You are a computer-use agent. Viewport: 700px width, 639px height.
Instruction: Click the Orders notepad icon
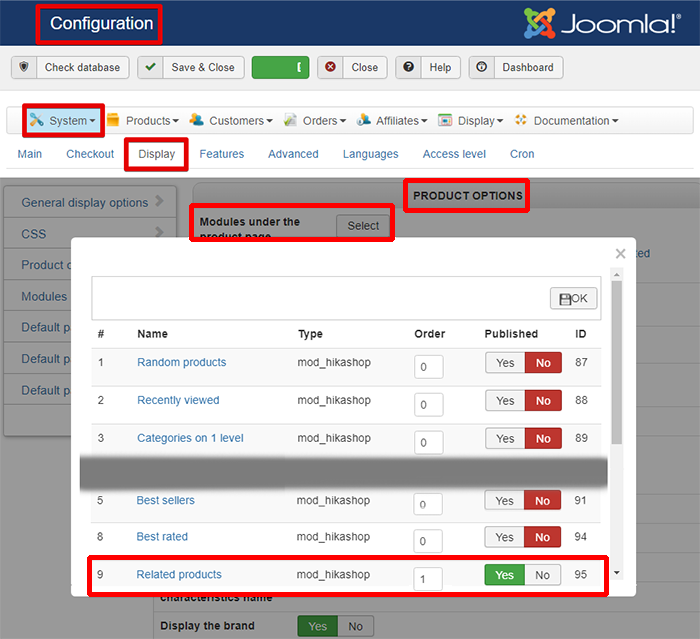(x=290, y=120)
